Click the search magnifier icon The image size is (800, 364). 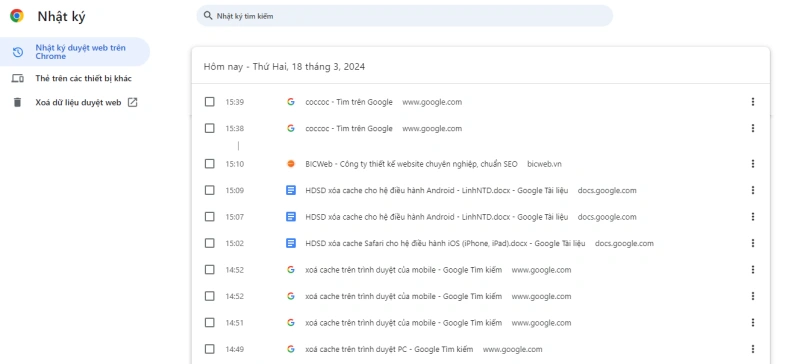click(x=208, y=16)
